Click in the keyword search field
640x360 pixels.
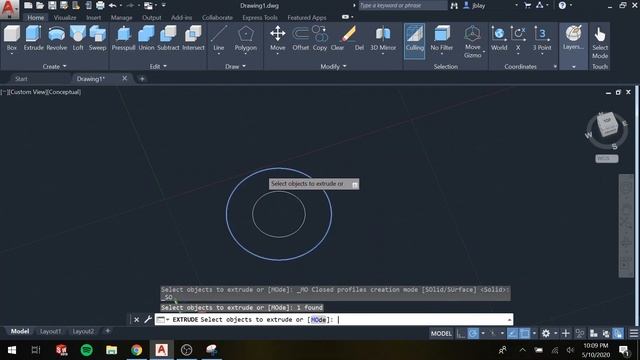pyautogui.click(x=402, y=5)
